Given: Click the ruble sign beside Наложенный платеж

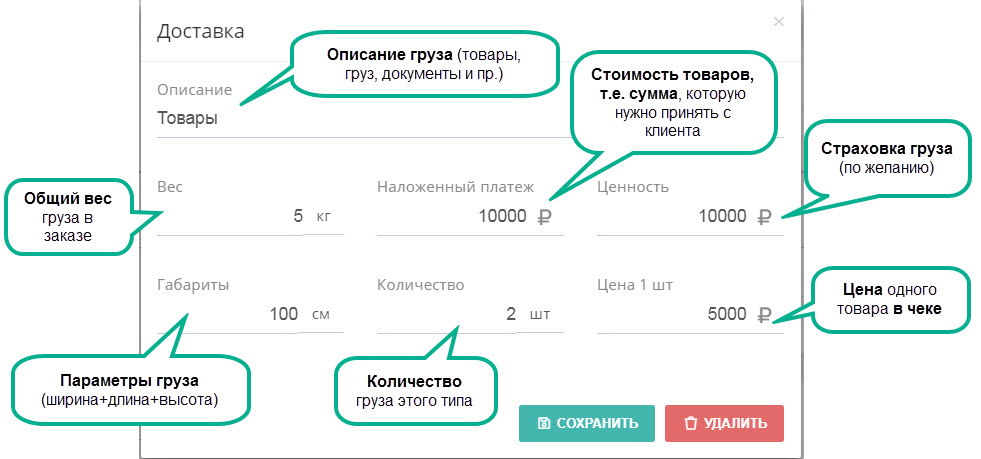Looking at the screenshot, I should 544,216.
